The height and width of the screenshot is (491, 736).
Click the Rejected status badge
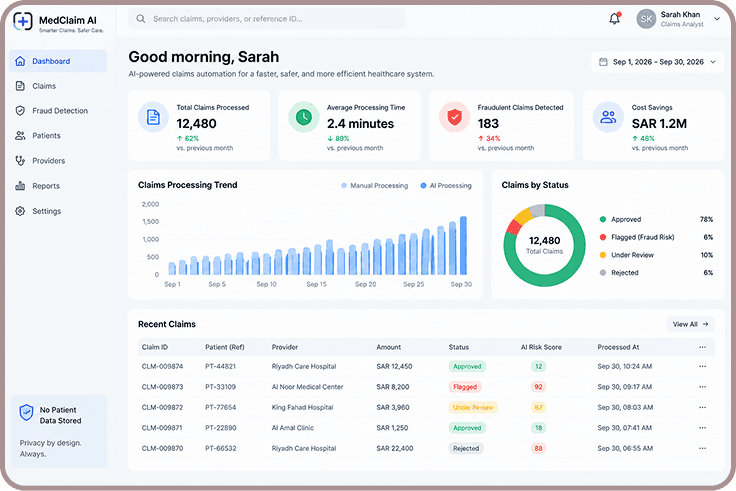(x=466, y=448)
